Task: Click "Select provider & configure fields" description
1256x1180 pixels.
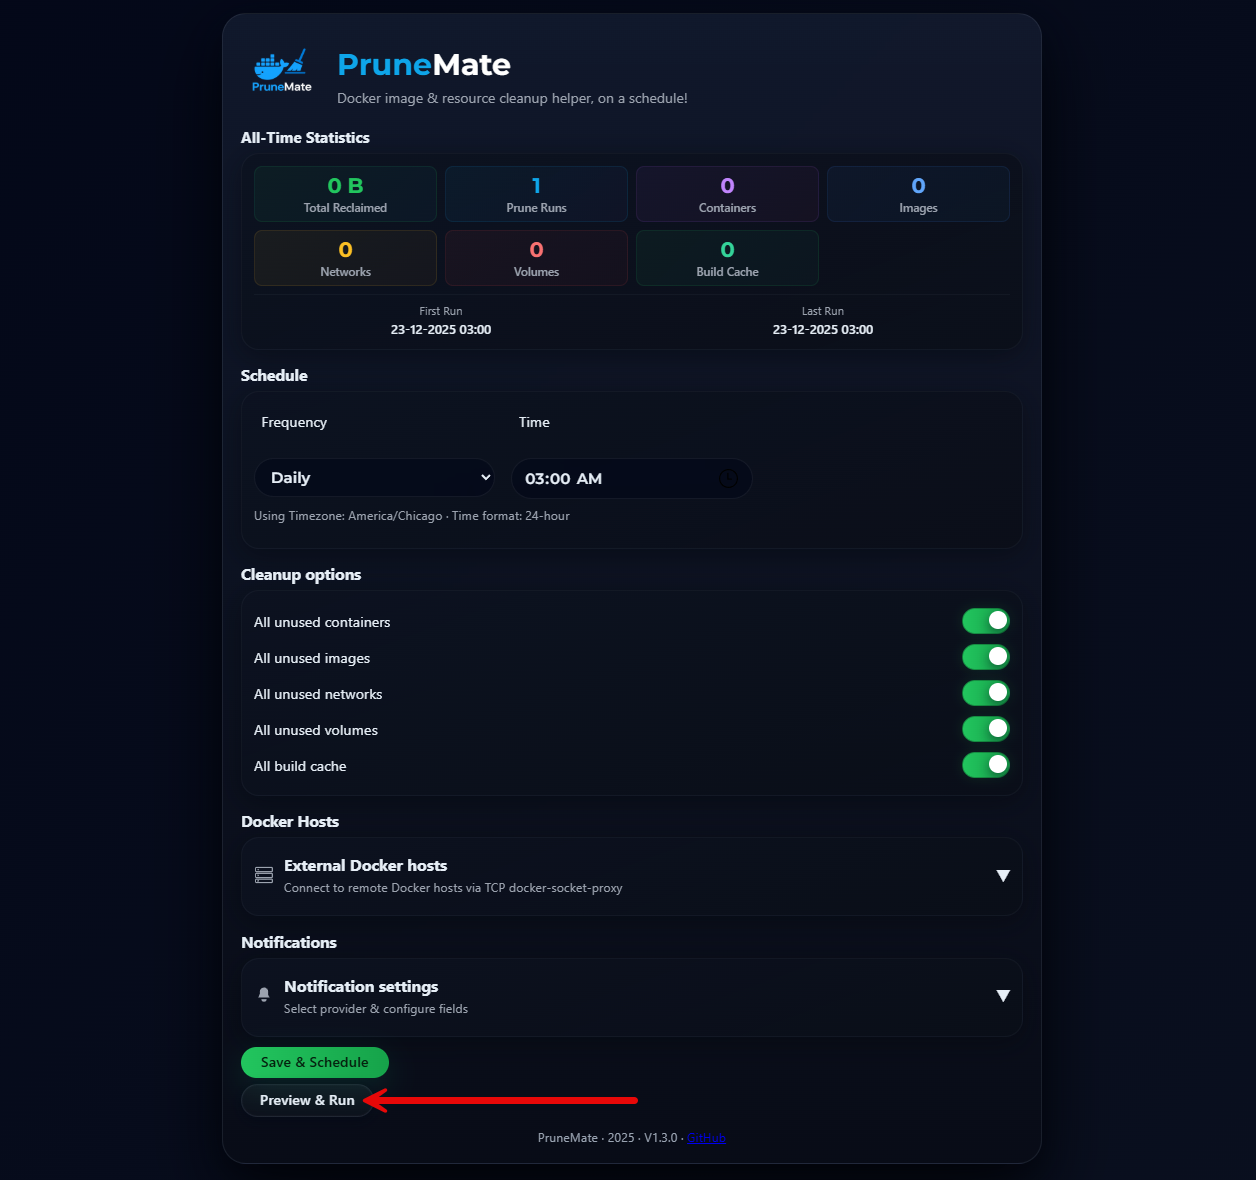Action: pos(376,1009)
